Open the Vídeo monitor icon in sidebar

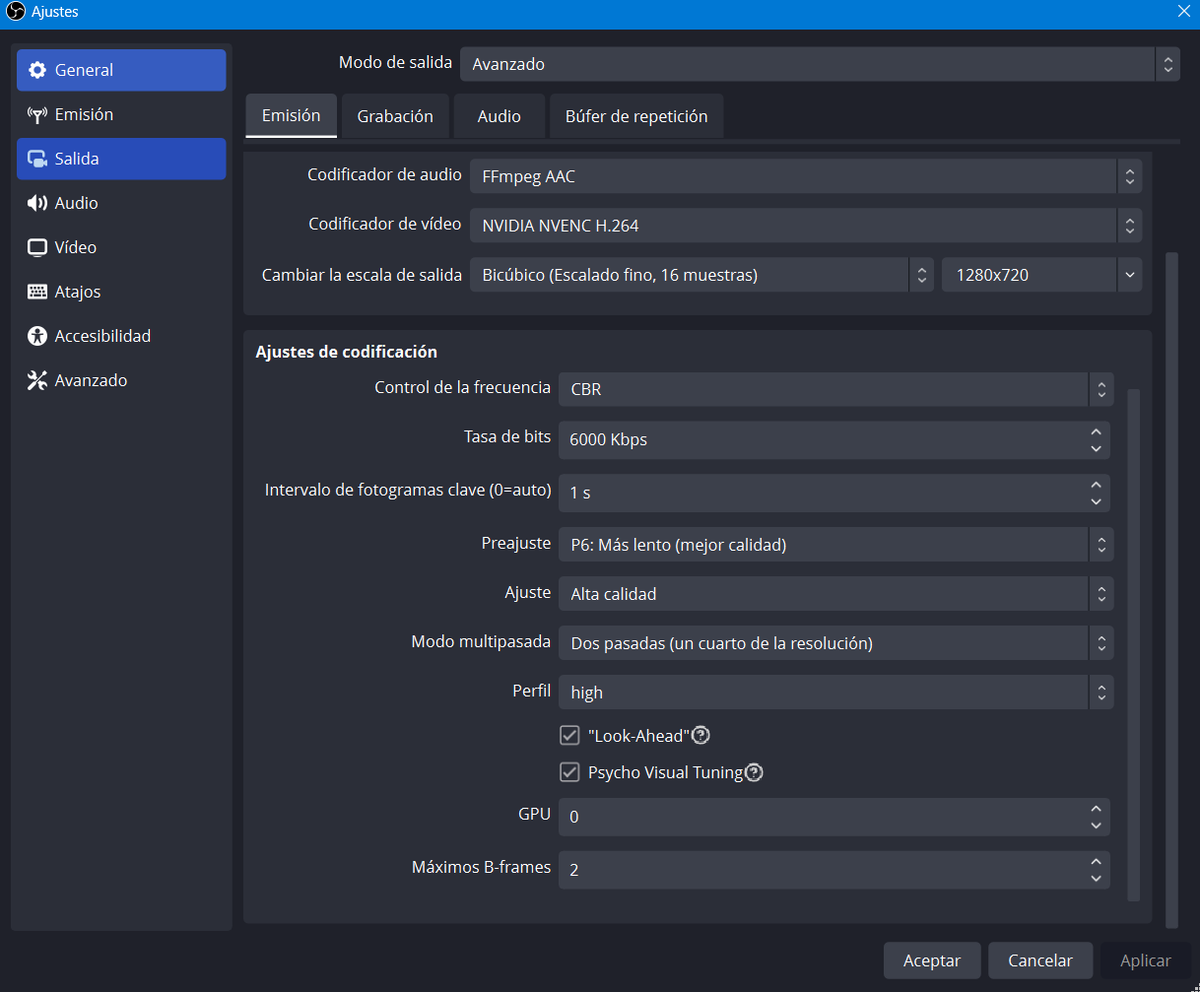[x=37, y=247]
